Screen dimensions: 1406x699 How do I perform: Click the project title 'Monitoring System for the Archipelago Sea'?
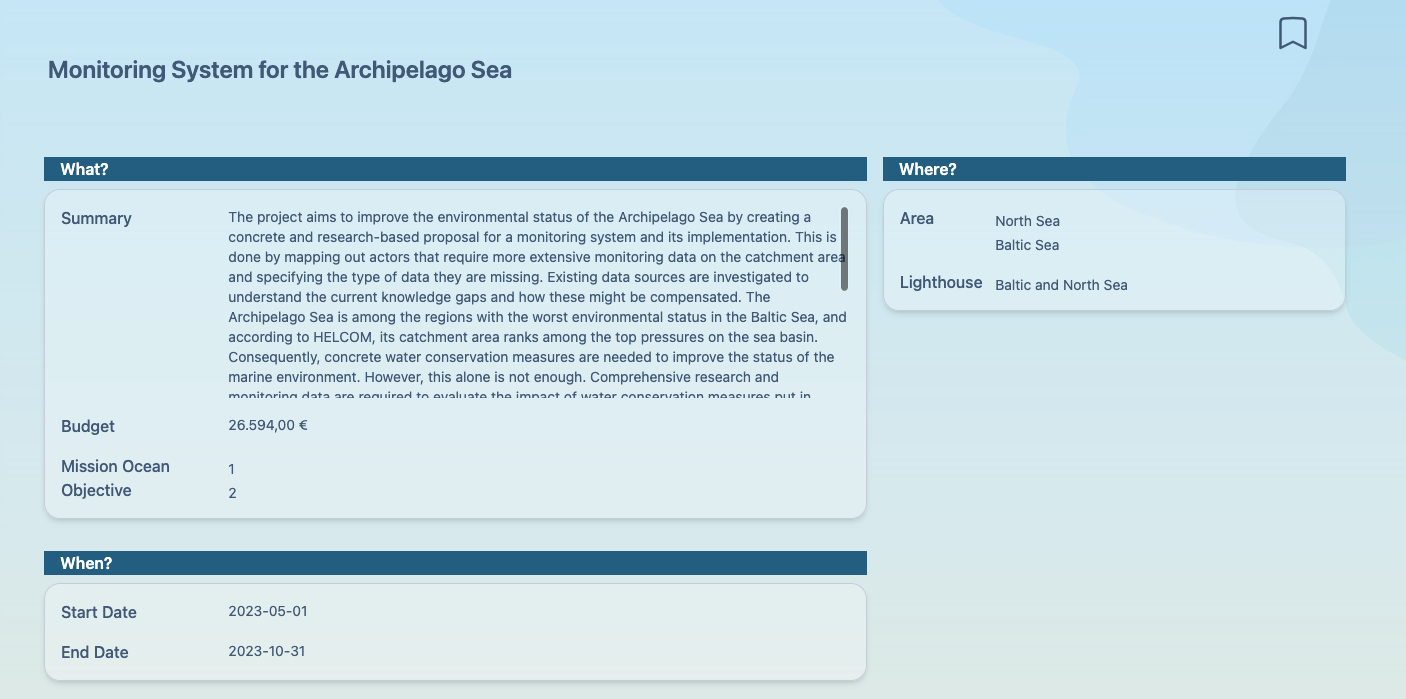pyautogui.click(x=280, y=70)
